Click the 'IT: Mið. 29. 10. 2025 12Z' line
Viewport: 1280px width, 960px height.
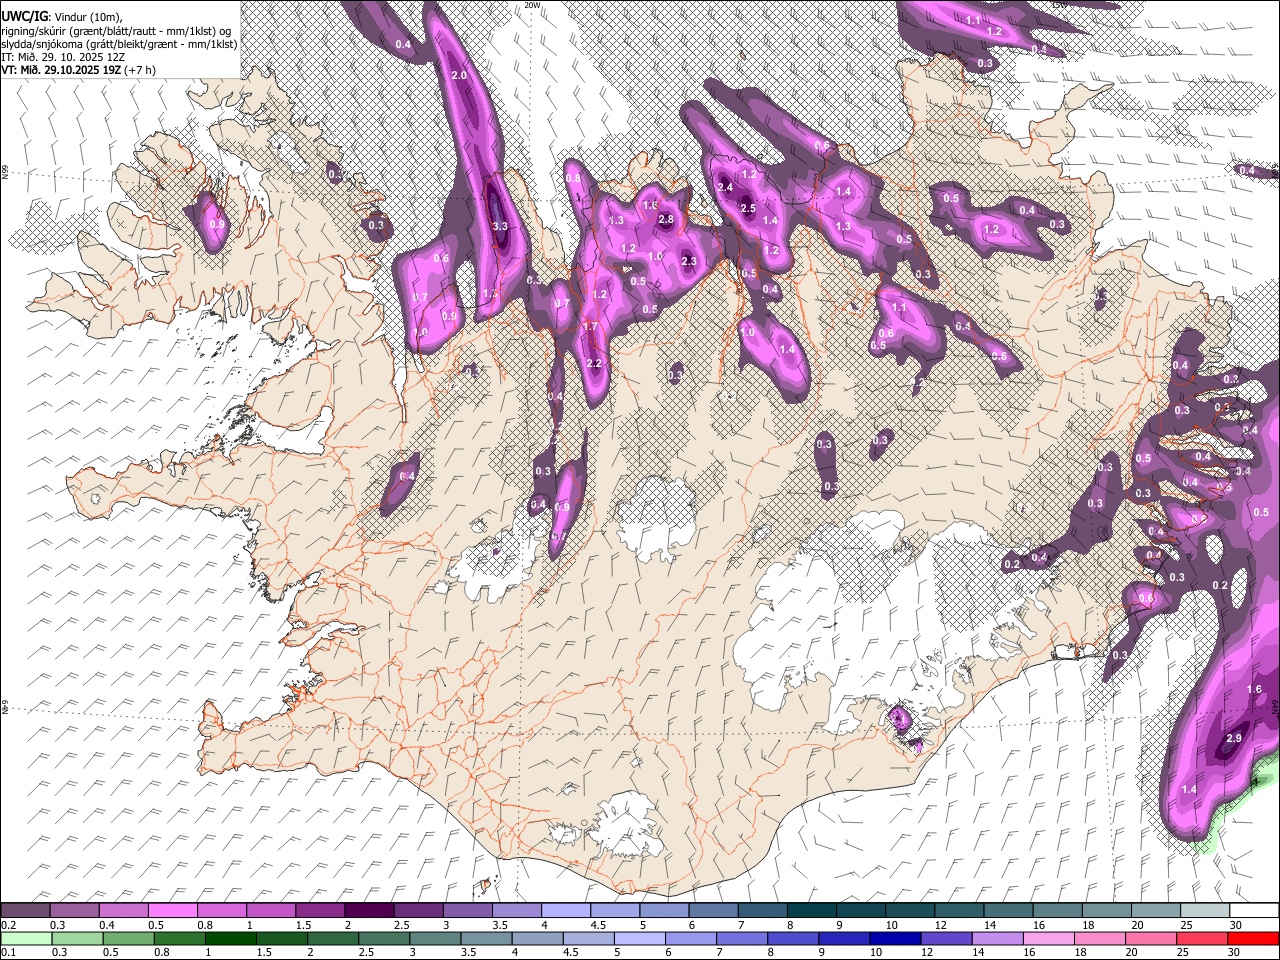(63, 57)
